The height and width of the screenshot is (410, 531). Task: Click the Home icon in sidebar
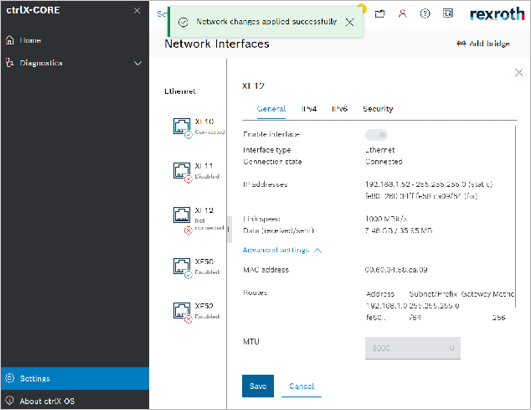[x=10, y=40]
